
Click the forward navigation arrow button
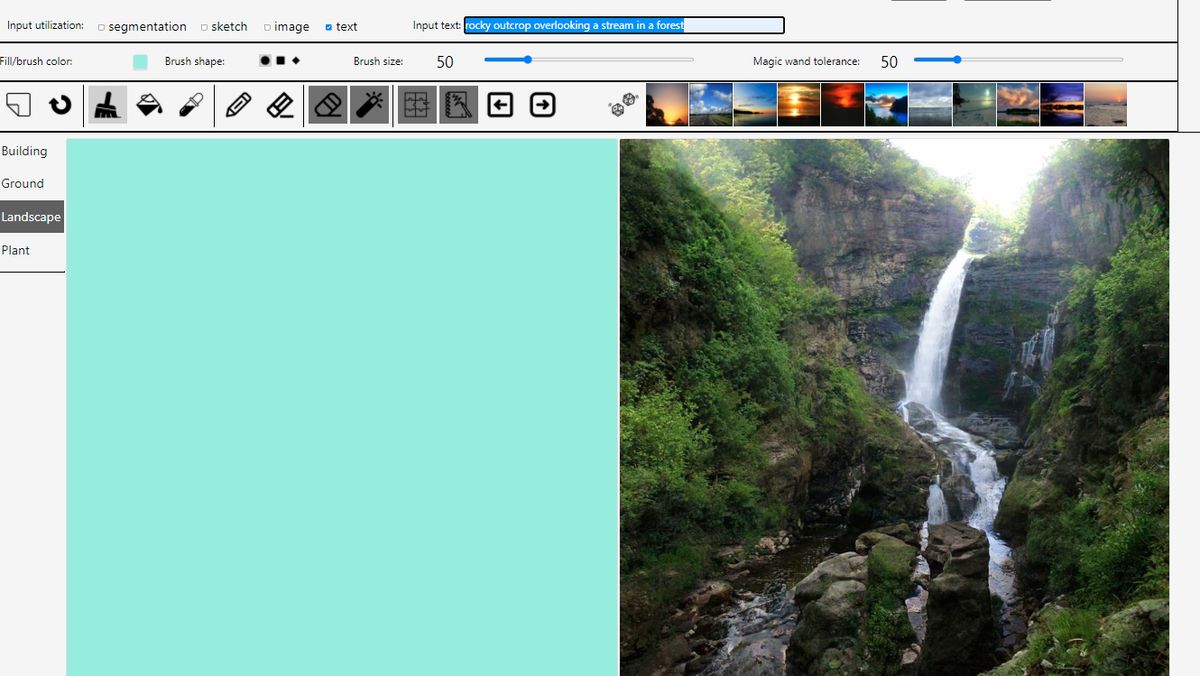click(x=542, y=104)
